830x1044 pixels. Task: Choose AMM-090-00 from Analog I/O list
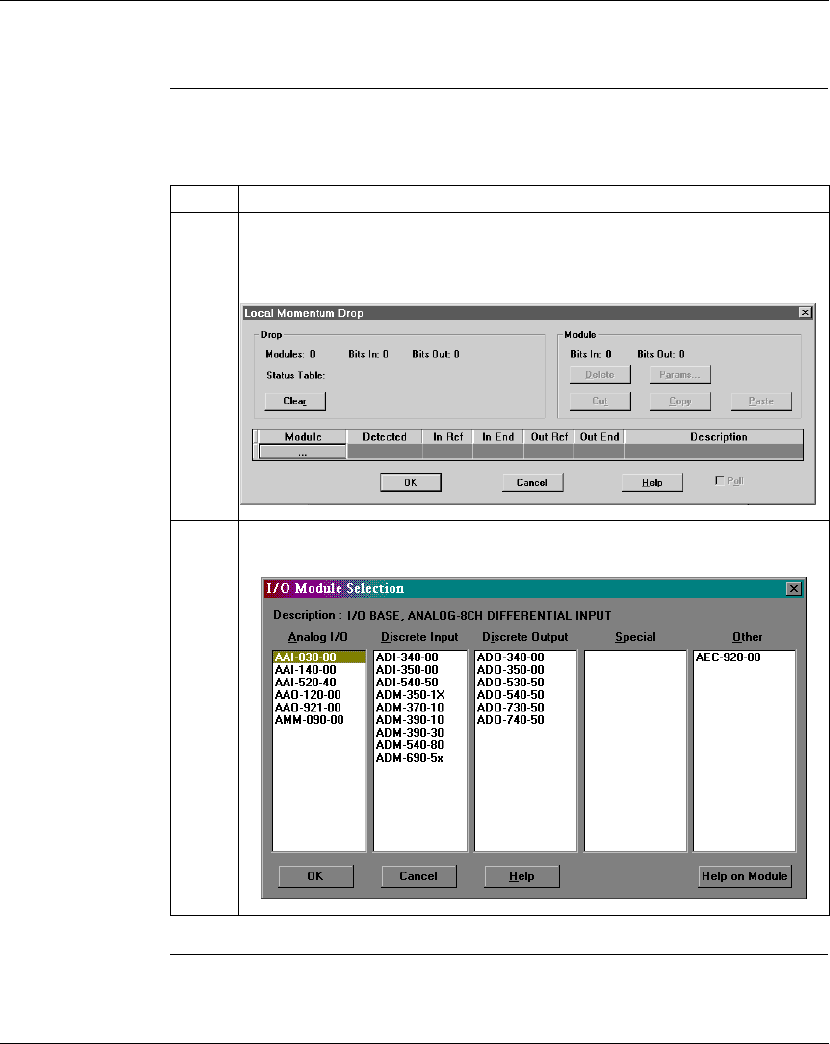[308, 719]
